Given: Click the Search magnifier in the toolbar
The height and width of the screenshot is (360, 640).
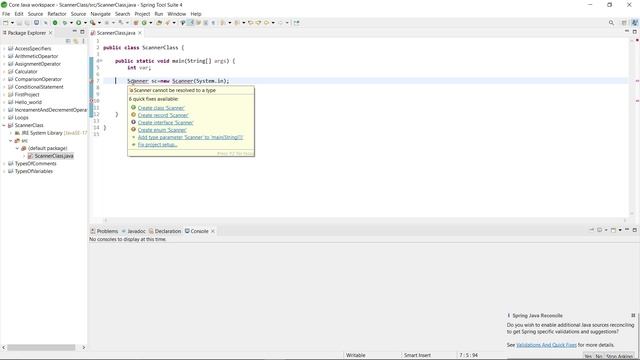Looking at the screenshot, I should click(611, 23).
